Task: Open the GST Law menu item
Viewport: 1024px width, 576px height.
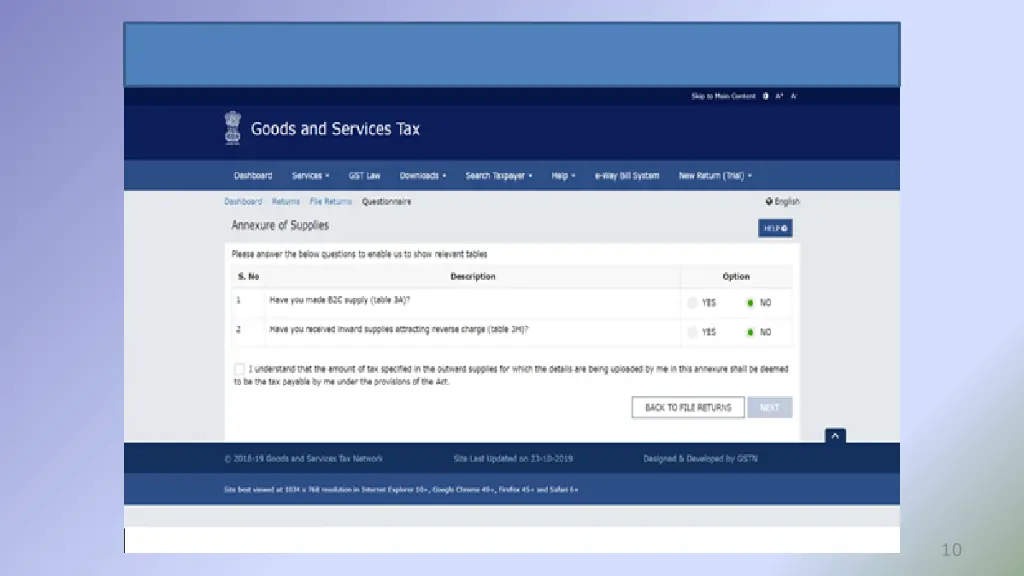Action: 364,176
